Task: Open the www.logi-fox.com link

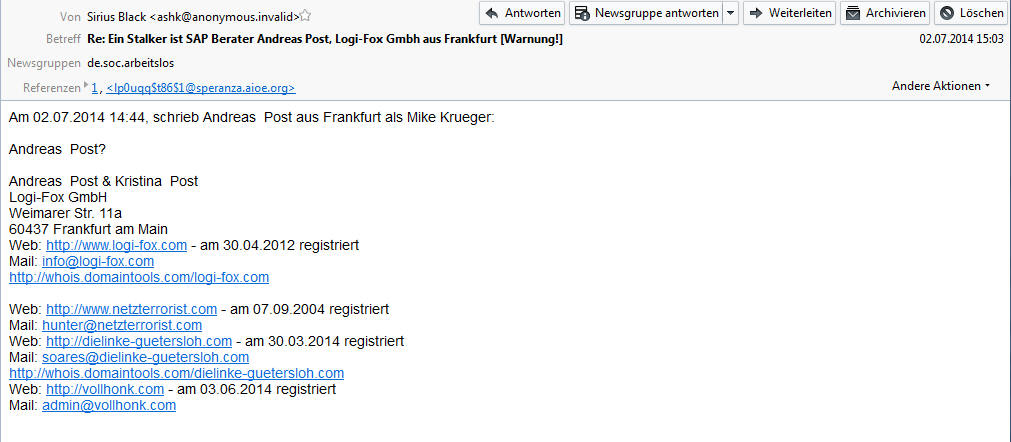Action: coord(117,245)
